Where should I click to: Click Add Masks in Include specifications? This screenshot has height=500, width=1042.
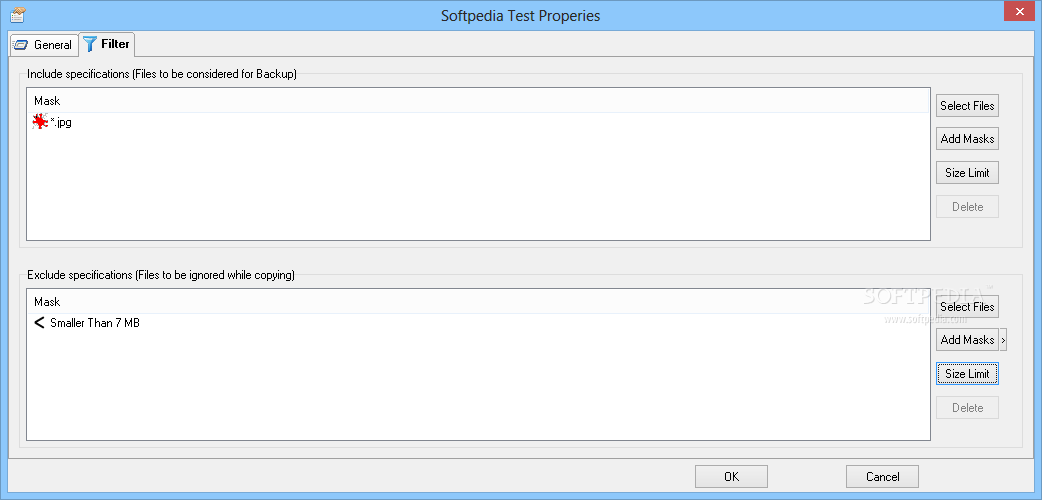[x=967, y=139]
